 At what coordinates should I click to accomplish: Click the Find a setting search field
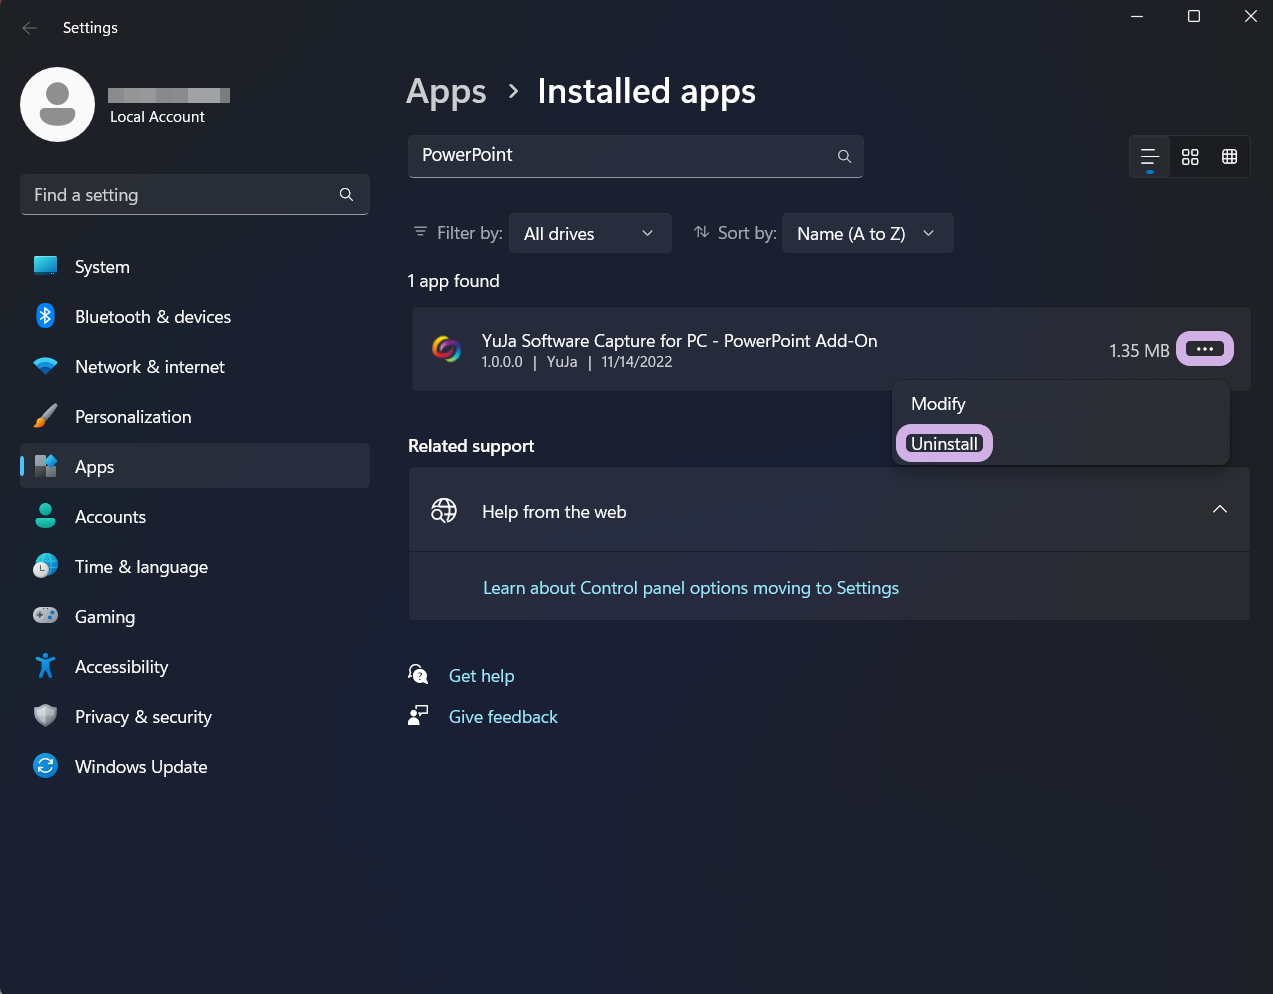[195, 195]
